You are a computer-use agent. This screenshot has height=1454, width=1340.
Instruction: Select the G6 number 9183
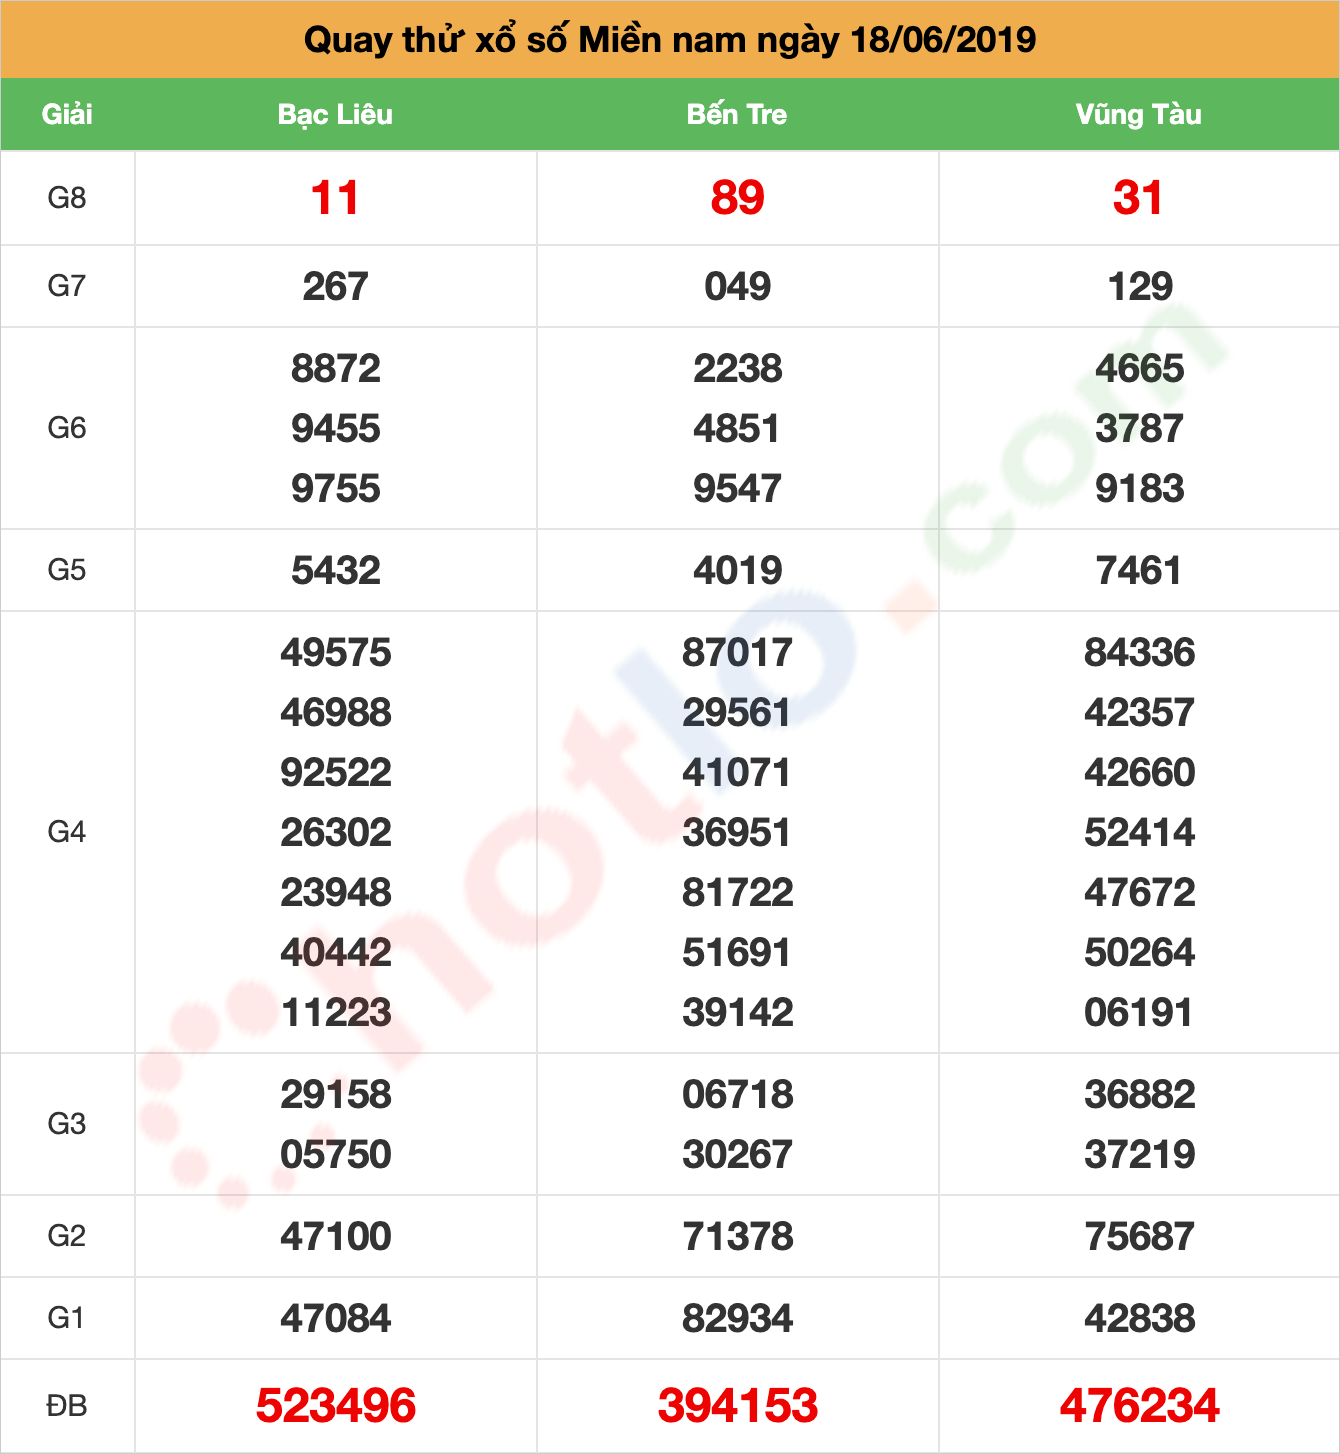pos(1139,489)
